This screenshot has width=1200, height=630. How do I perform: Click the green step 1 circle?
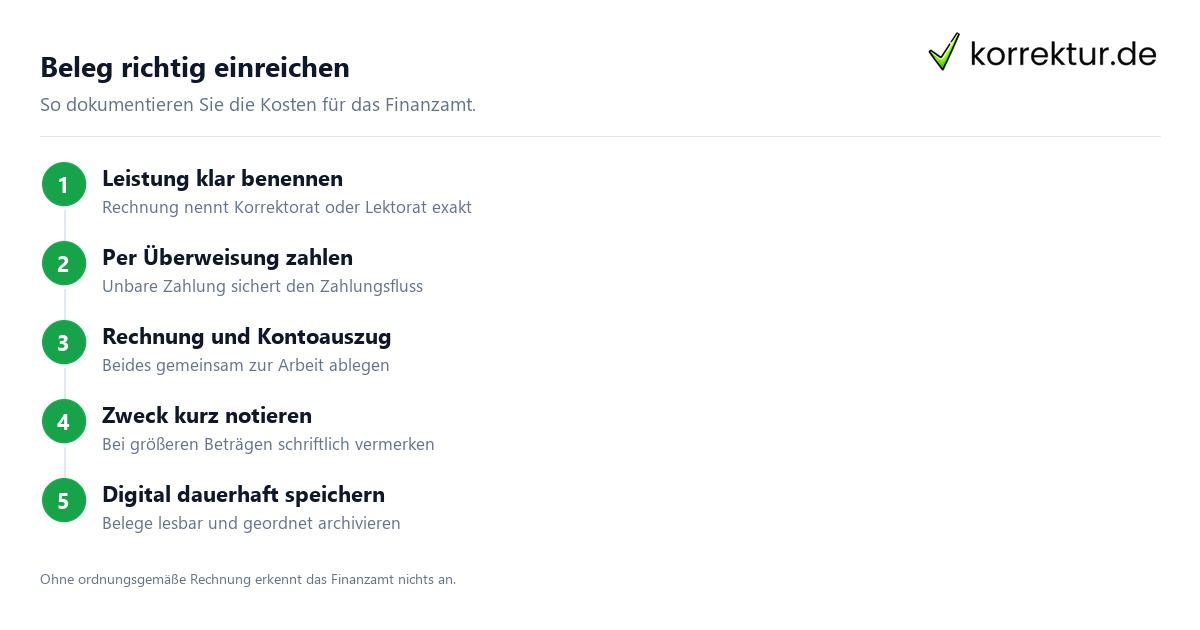[x=64, y=185]
